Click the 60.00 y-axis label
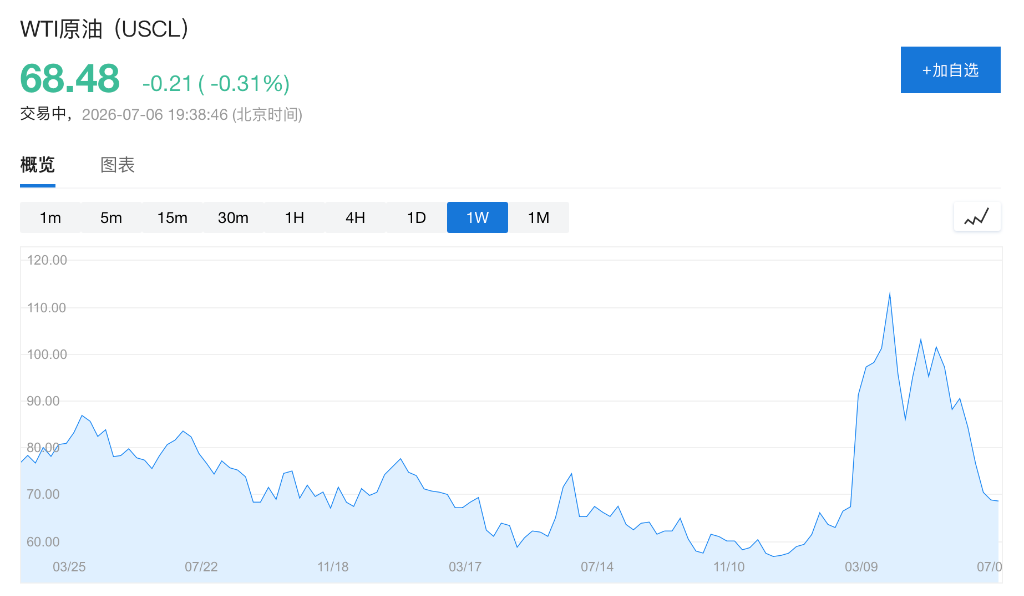The width and height of the screenshot is (1024, 596). pyautogui.click(x=43, y=542)
